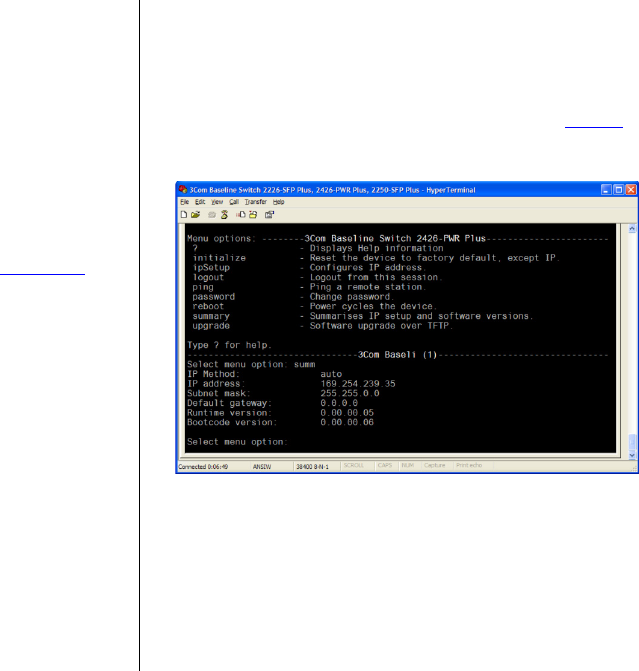Click the vertical scrollbar thumb
The width and height of the screenshot is (639, 671).
click(632, 442)
